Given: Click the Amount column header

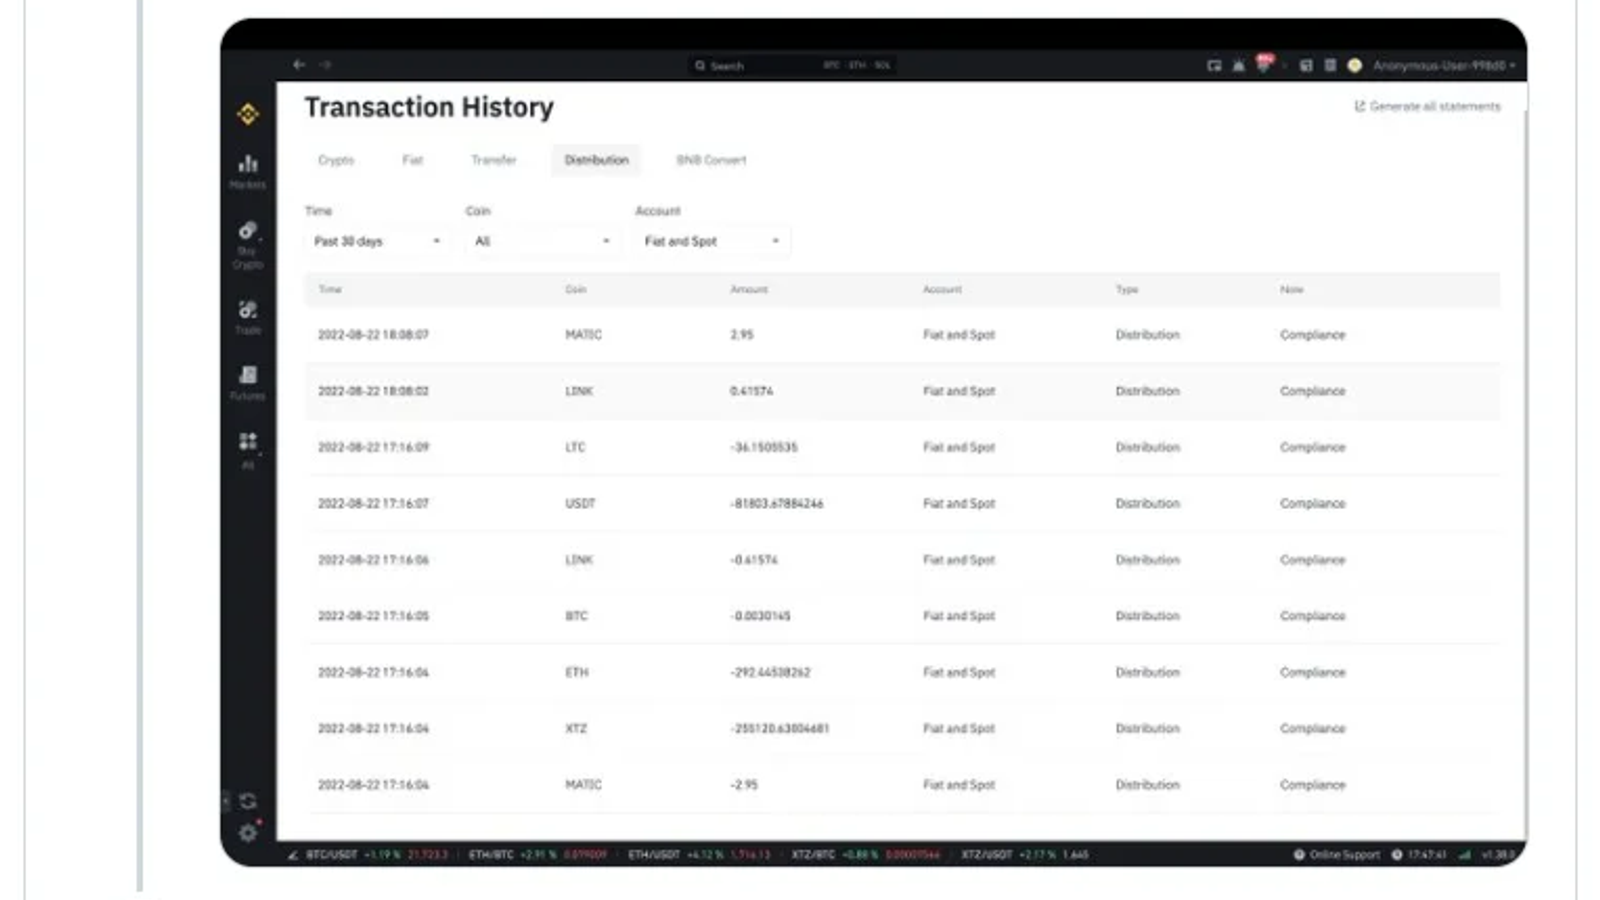Looking at the screenshot, I should (x=749, y=289).
